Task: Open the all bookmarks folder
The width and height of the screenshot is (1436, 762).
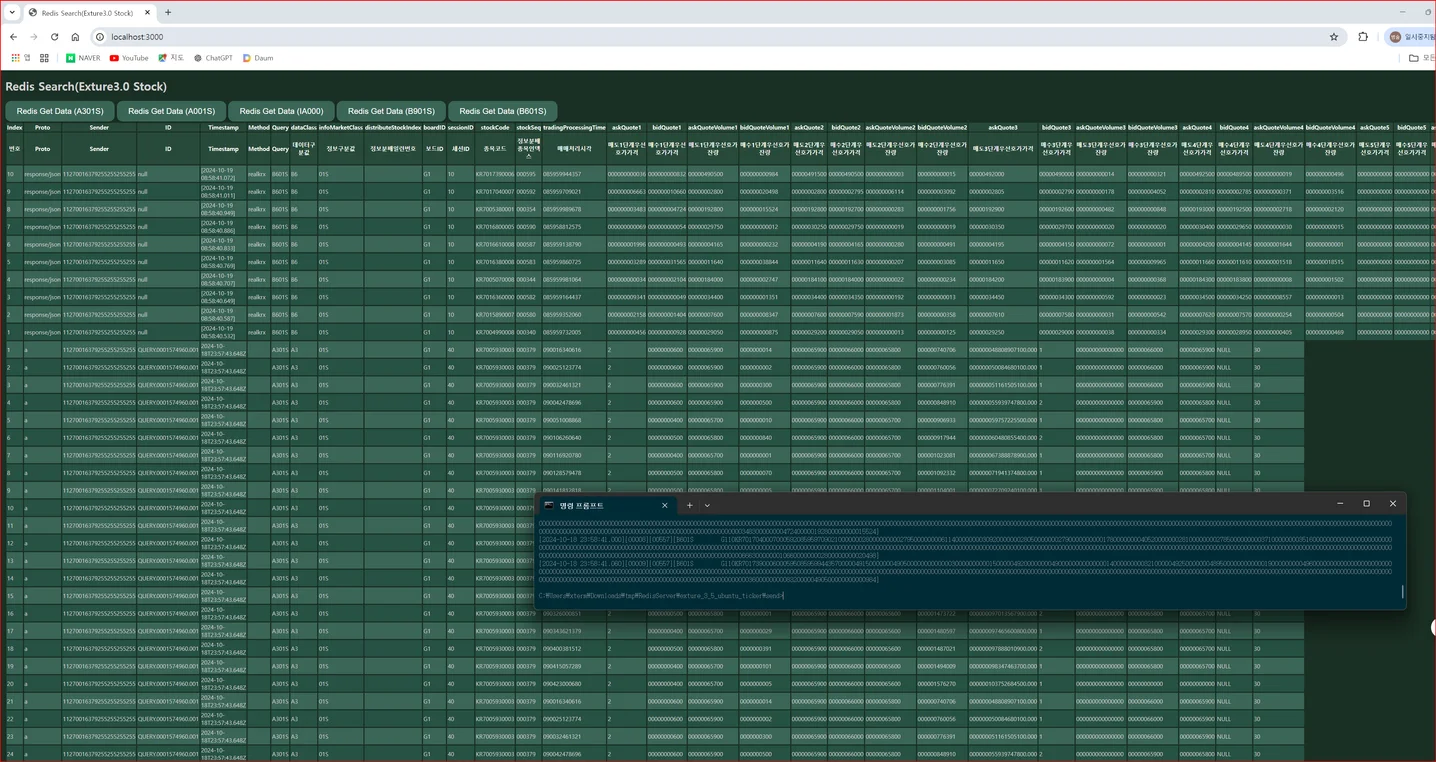Action: [1421, 58]
